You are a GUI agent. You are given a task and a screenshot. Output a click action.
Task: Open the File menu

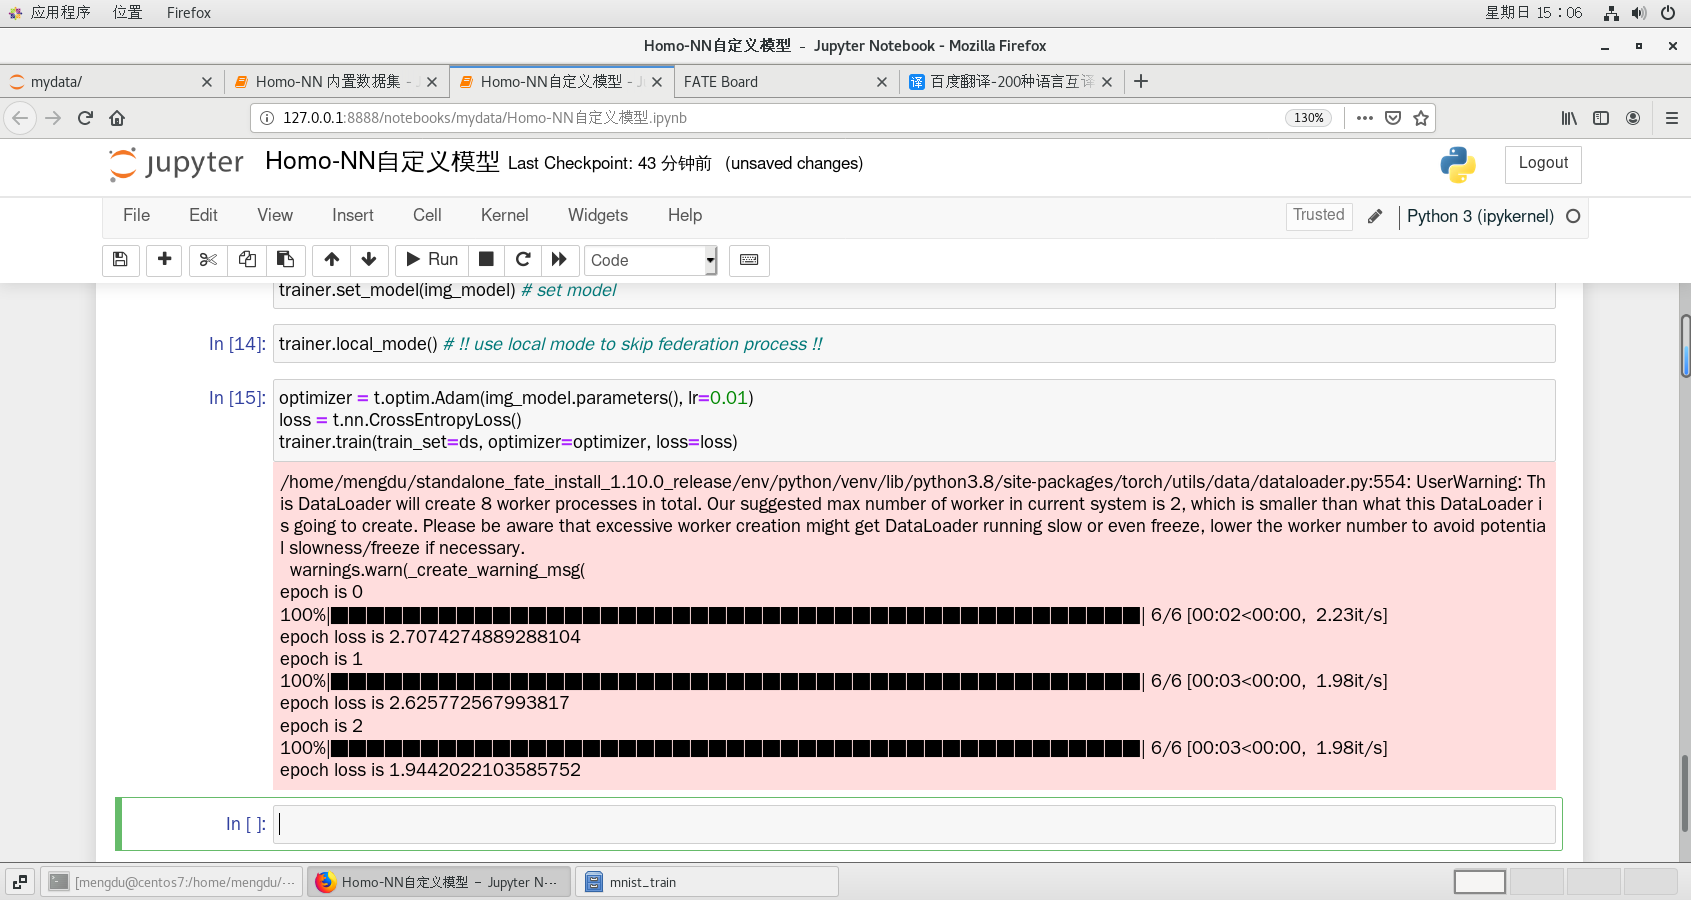(x=136, y=215)
